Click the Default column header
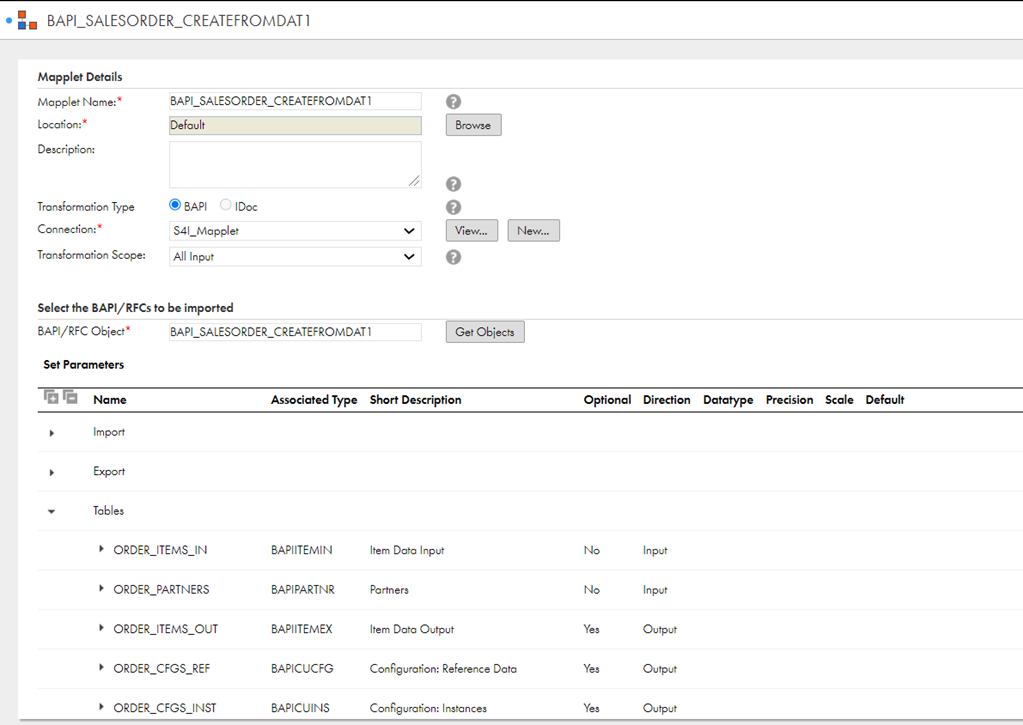1023x725 pixels. 885,400
